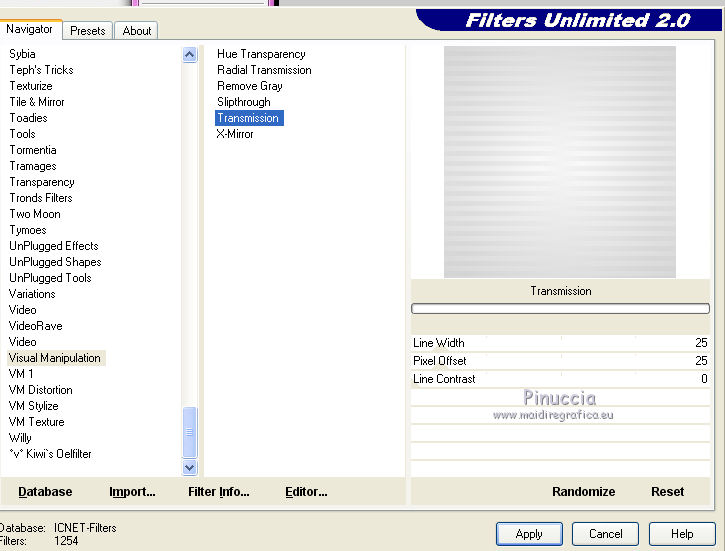This screenshot has width=725, height=551.
Task: Choose Hue Transparency filter
Action: point(261,54)
